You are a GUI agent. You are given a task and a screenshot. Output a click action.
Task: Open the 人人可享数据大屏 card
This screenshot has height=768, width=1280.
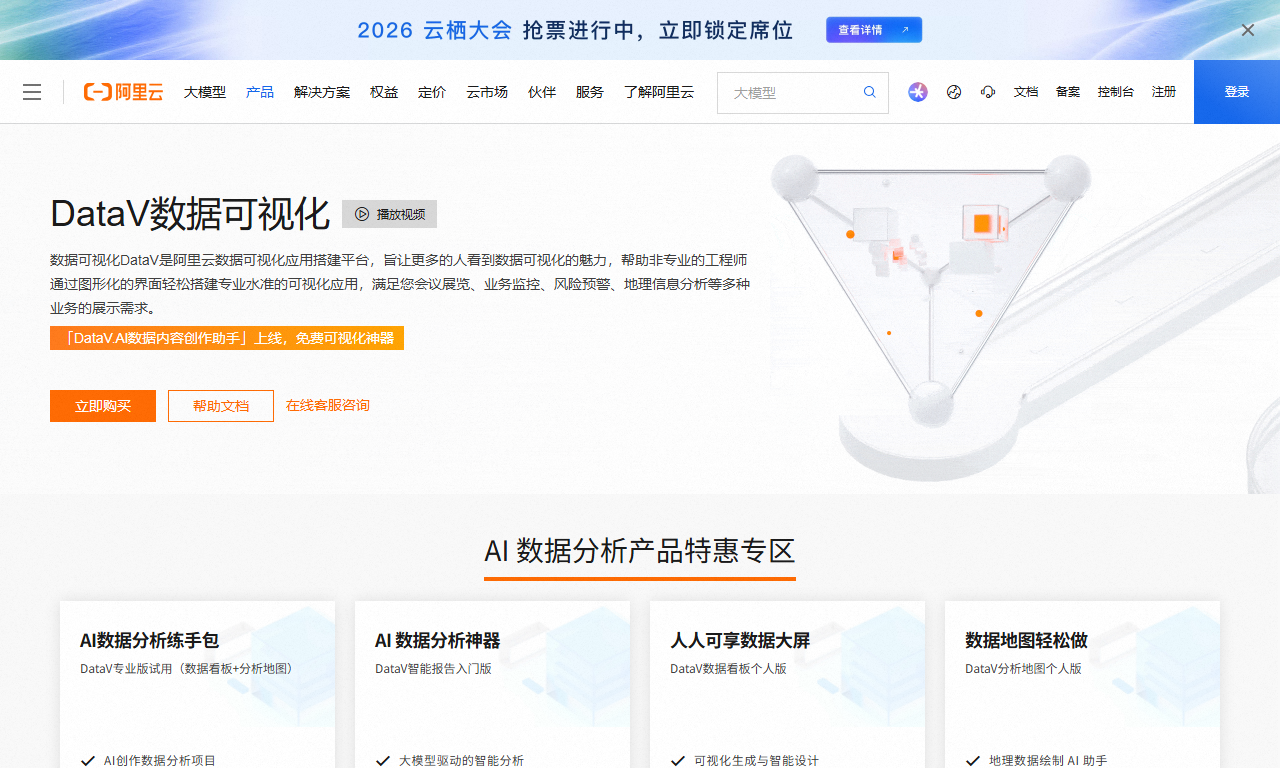point(787,685)
